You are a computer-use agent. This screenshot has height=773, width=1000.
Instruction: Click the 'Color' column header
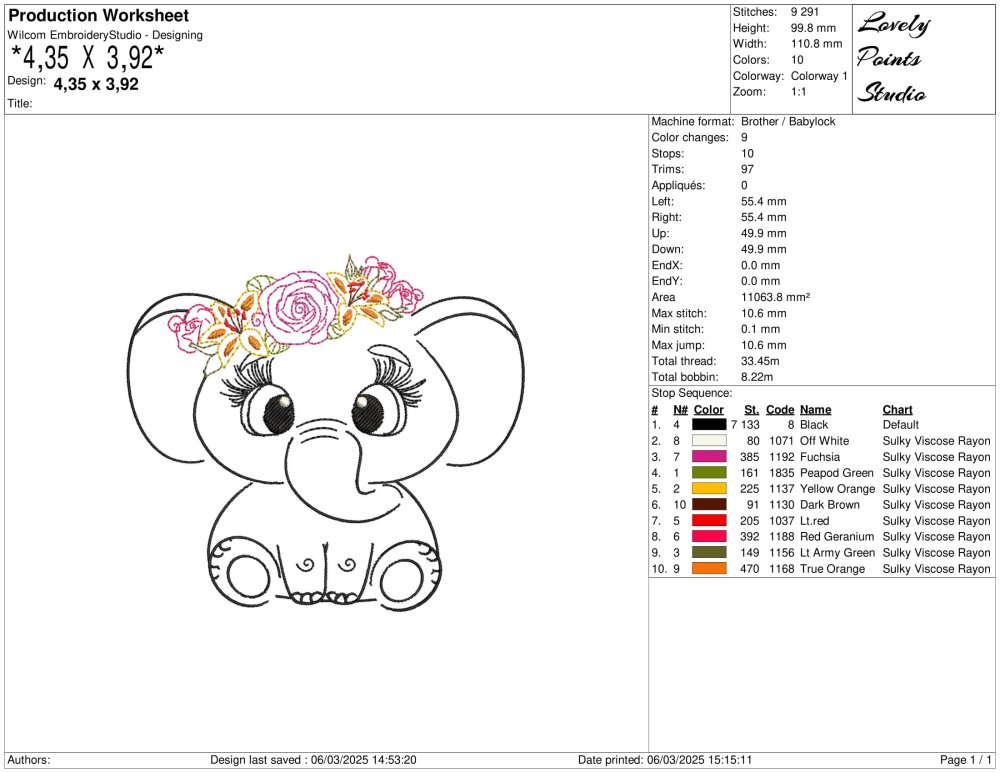(x=709, y=409)
